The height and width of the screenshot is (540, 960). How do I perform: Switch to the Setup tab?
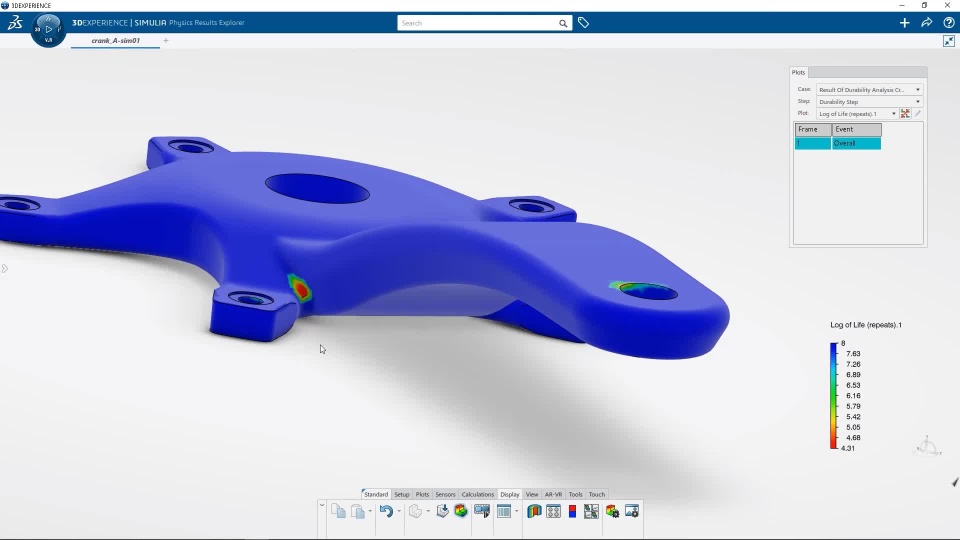[x=402, y=494]
